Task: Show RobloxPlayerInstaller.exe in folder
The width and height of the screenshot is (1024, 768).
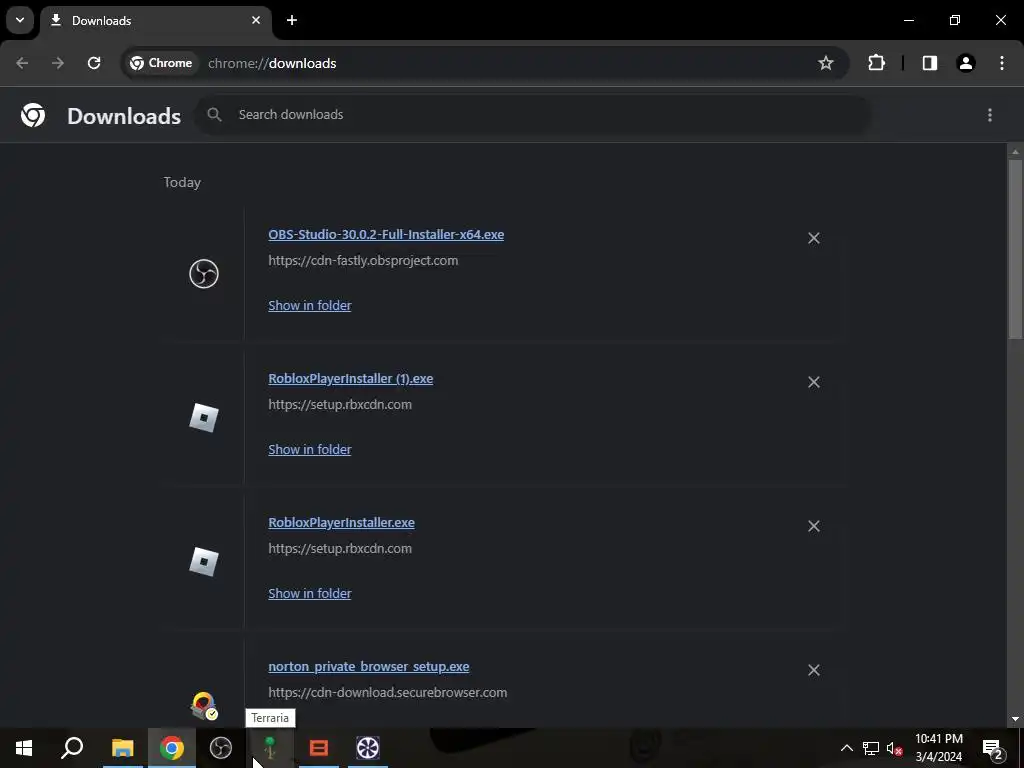Action: click(x=310, y=594)
